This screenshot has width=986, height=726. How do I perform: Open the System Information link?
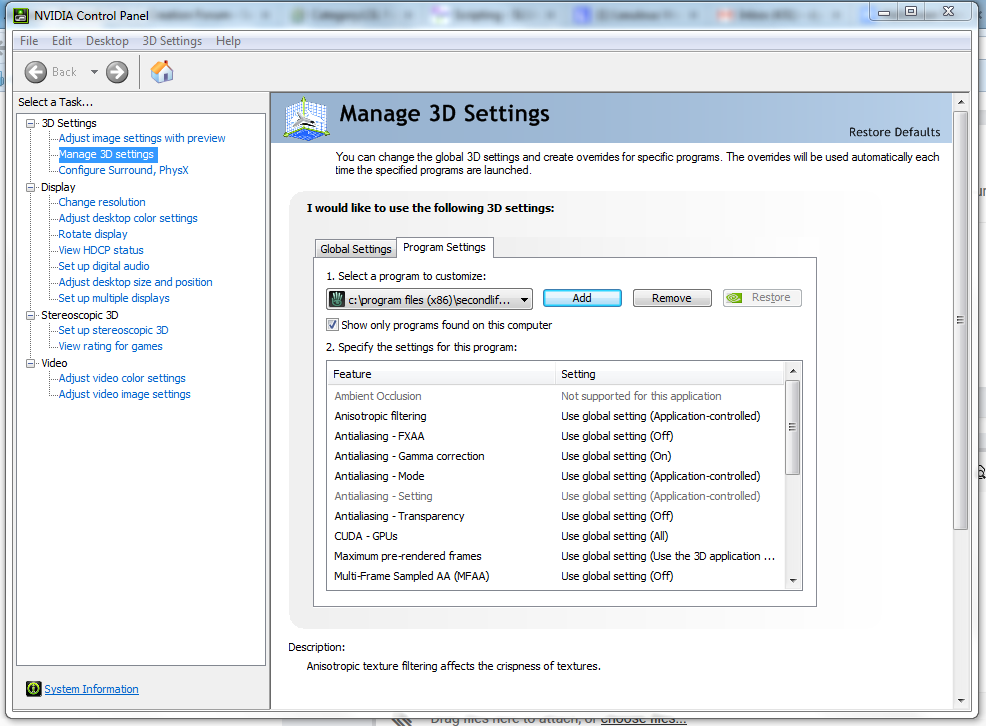91,689
